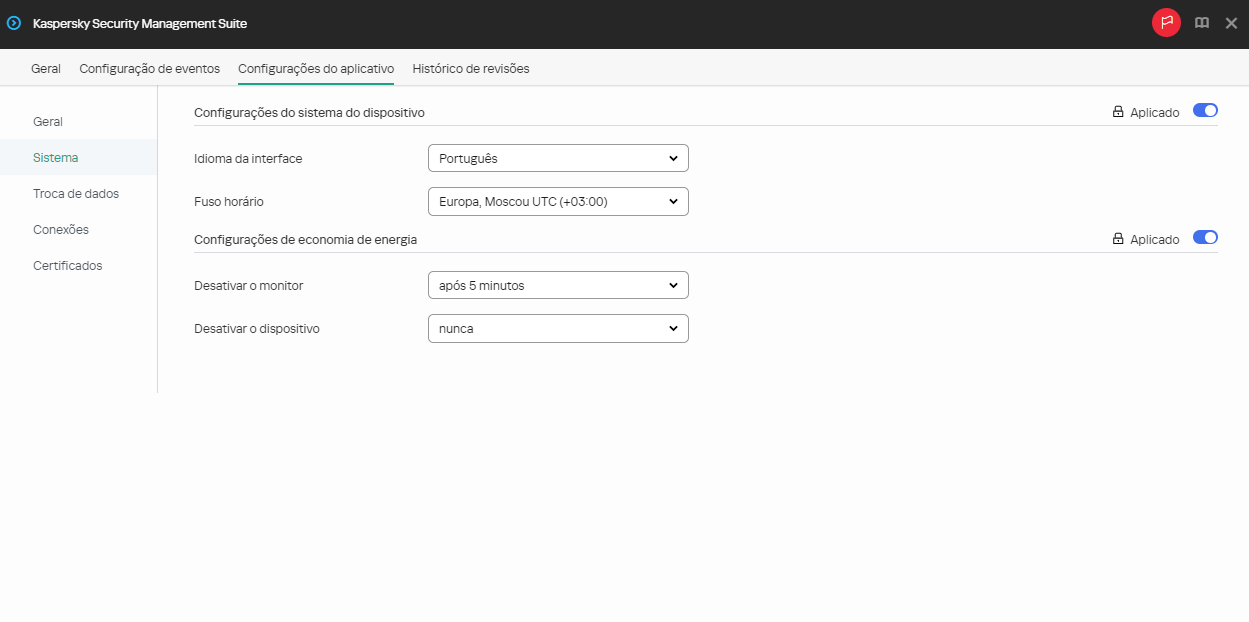Click the Kaspersky logo in the title bar

(14, 22)
